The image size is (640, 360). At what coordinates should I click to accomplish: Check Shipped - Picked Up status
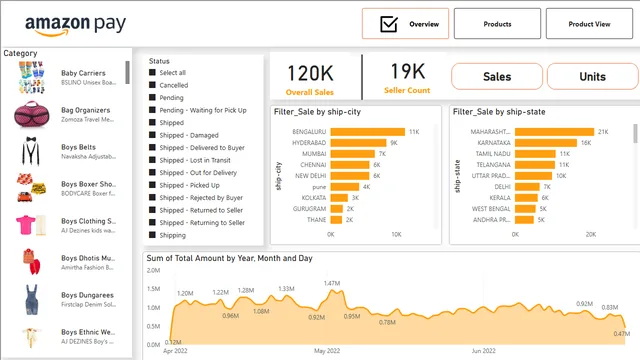[152, 185]
